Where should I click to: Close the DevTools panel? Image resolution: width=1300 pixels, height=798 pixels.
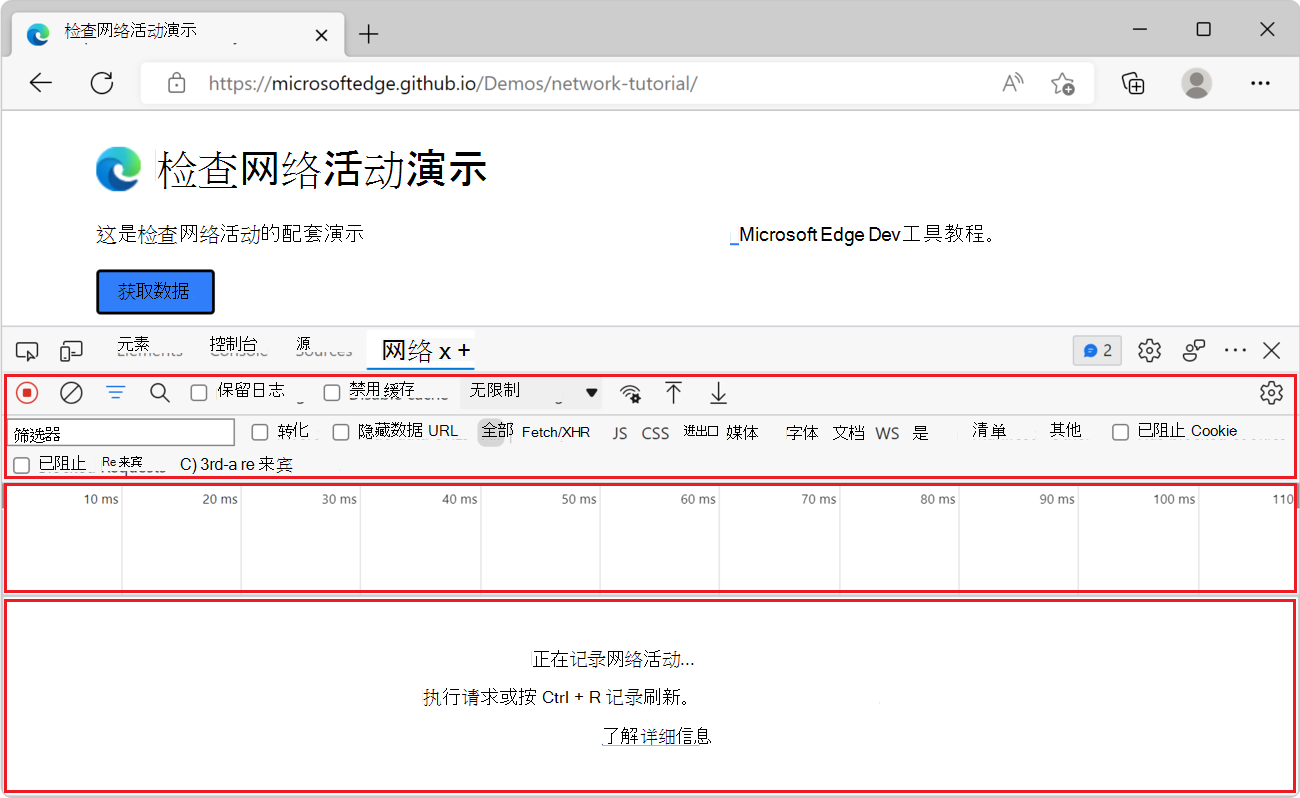point(1272,350)
